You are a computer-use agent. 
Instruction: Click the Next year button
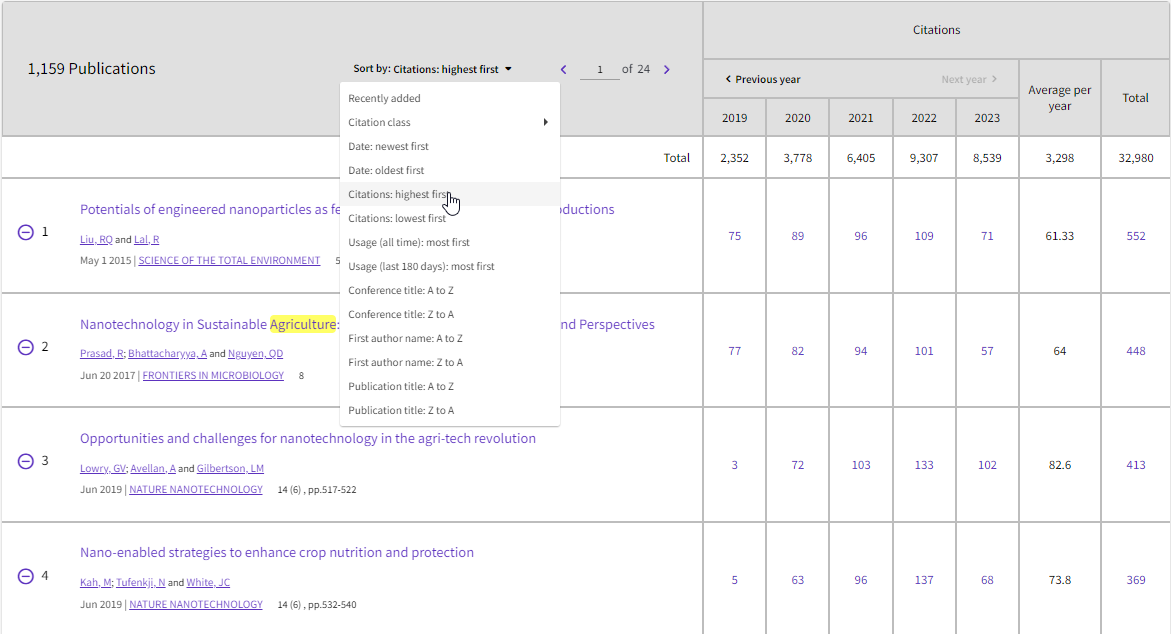(x=969, y=79)
